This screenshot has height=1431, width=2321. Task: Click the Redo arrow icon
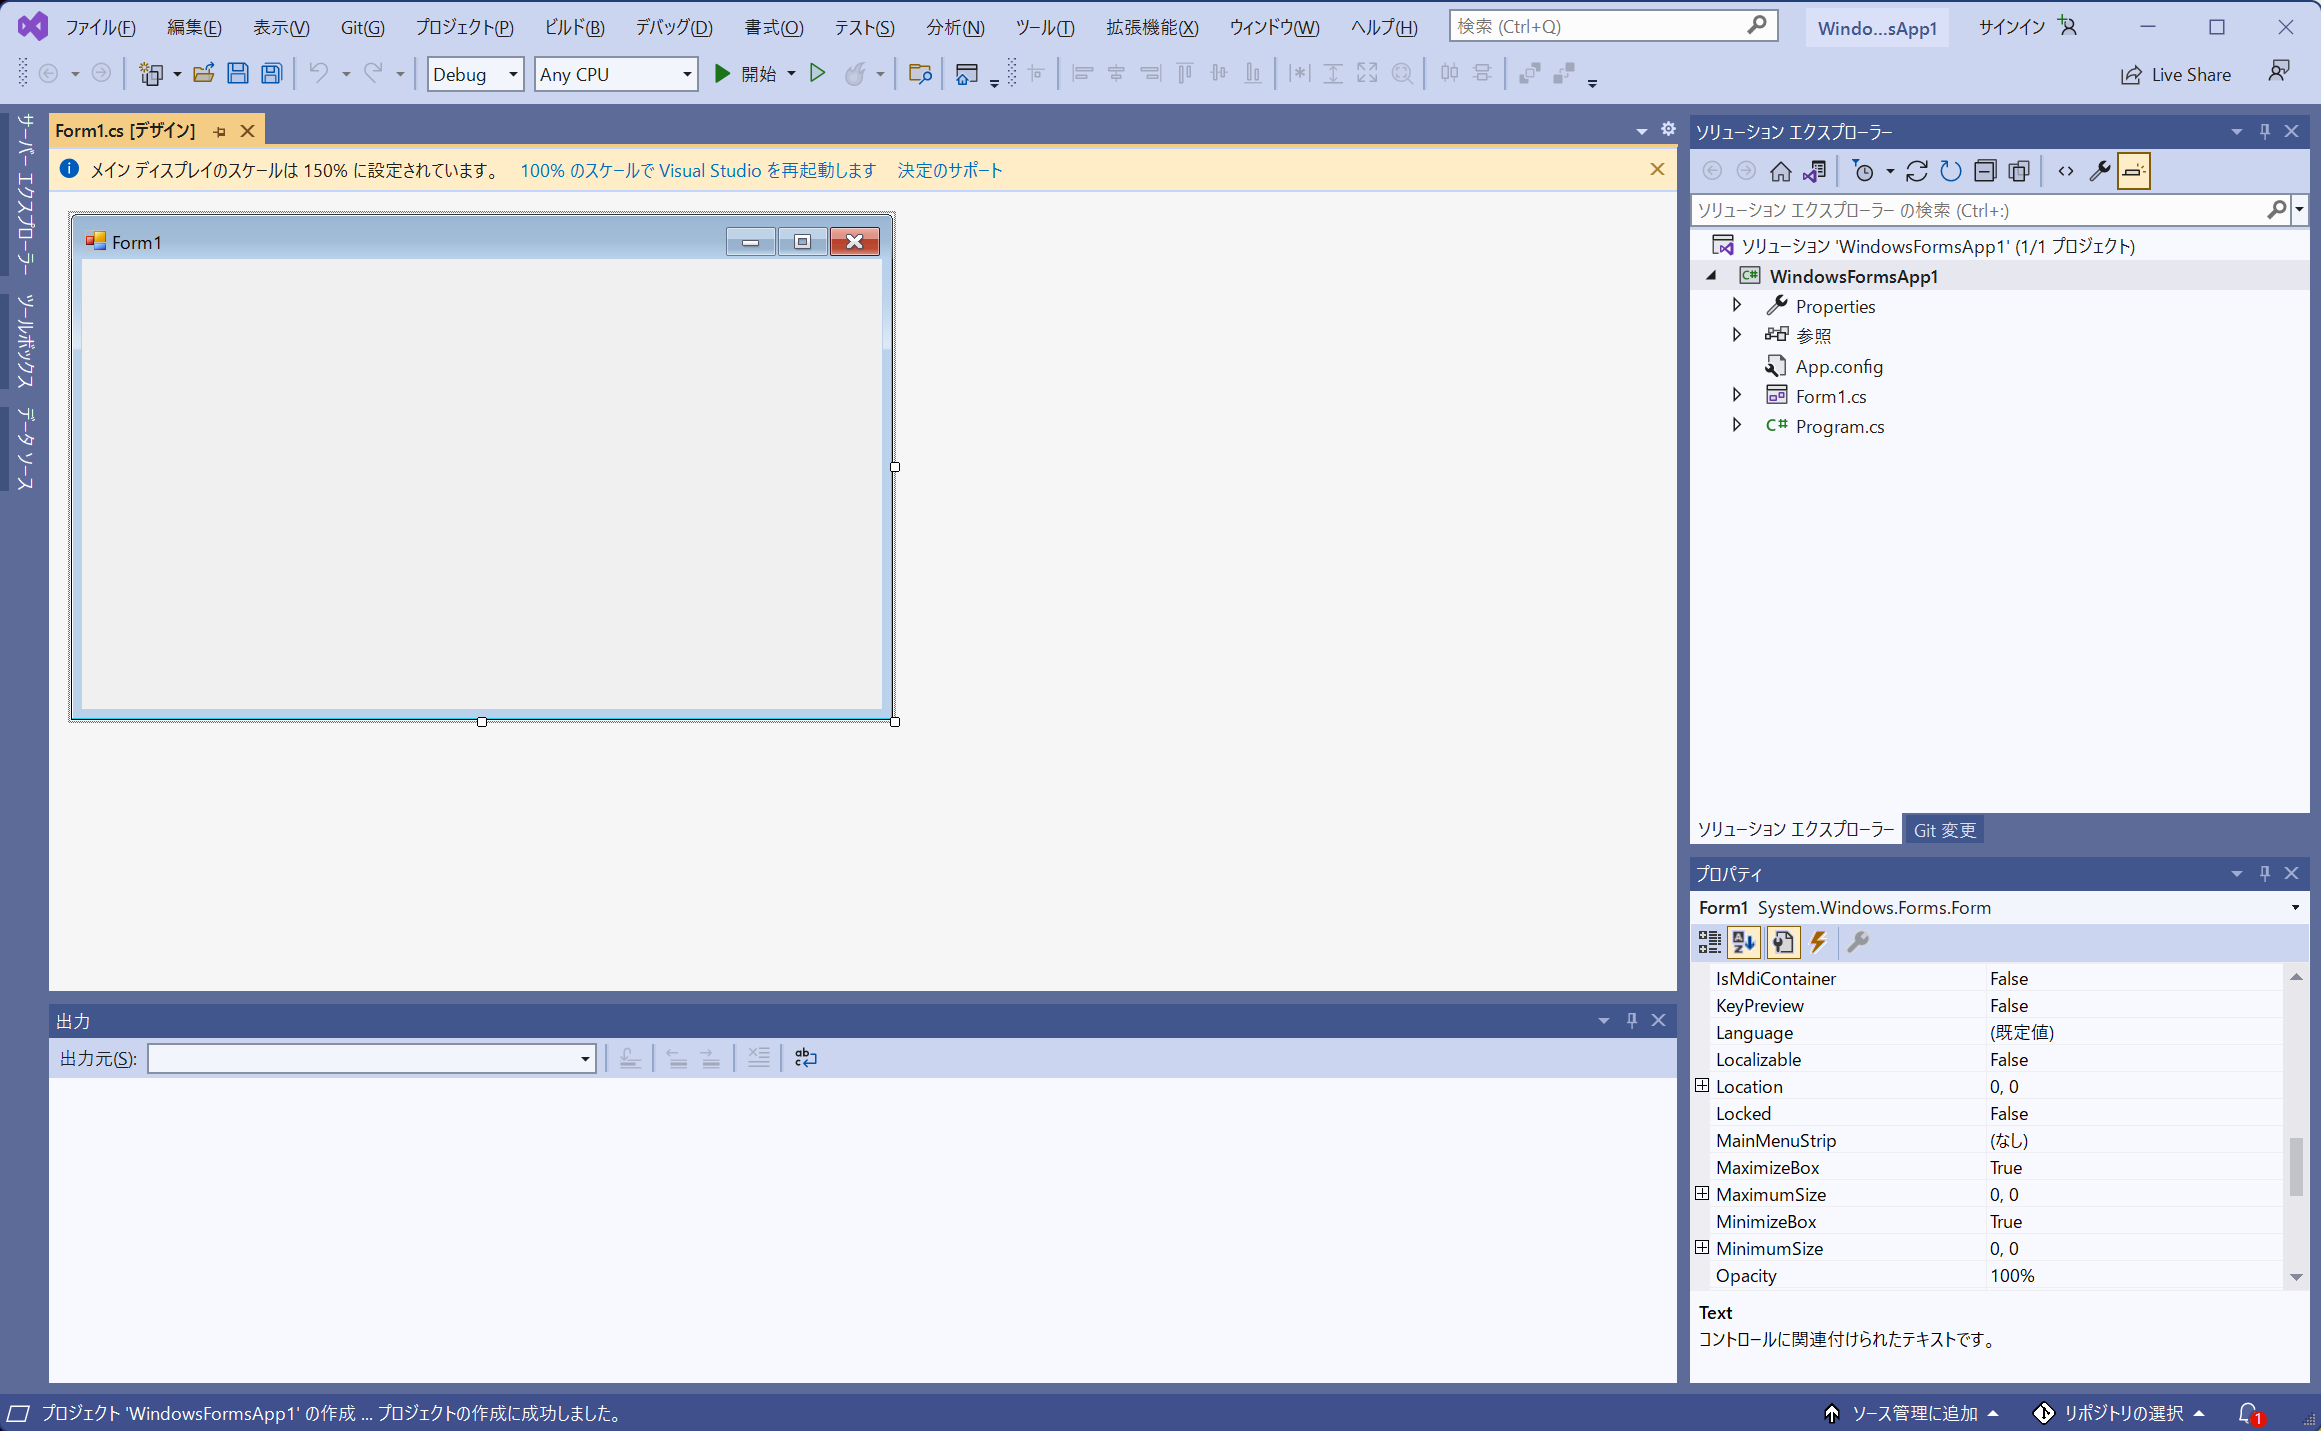coord(373,73)
